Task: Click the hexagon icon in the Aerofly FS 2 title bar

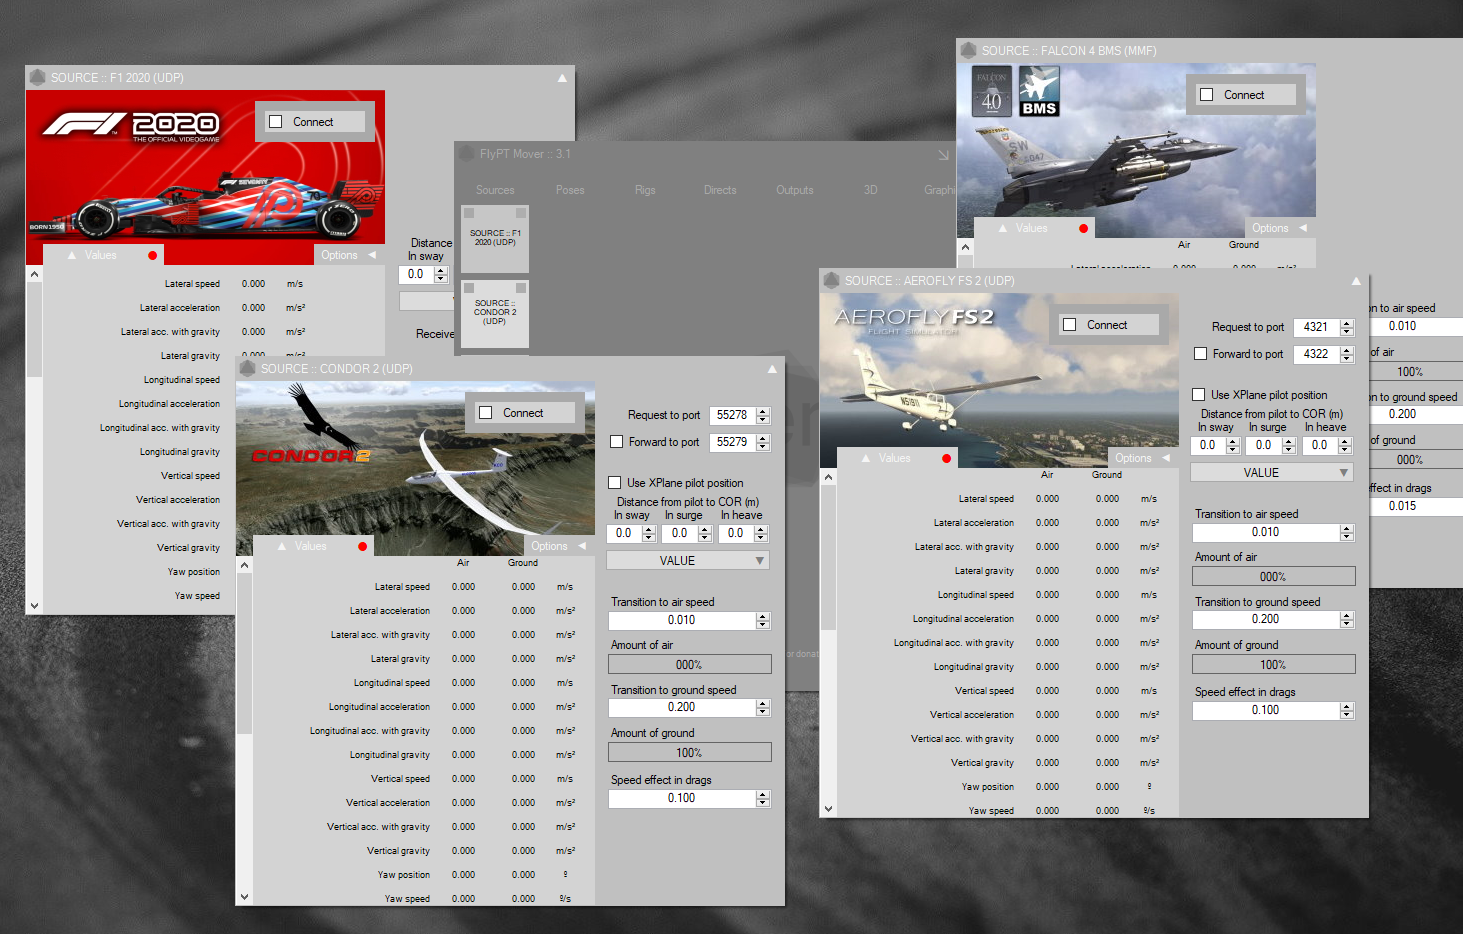Action: [x=831, y=280]
